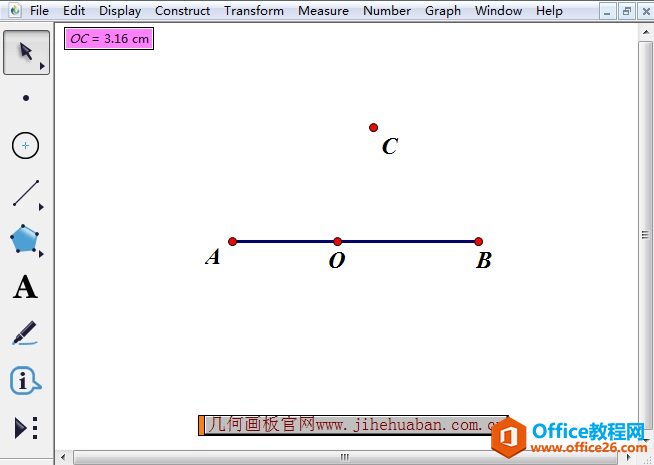The height and width of the screenshot is (465, 654).
Task: Click the Sketchpad document icon in menu bar
Action: tap(15, 10)
